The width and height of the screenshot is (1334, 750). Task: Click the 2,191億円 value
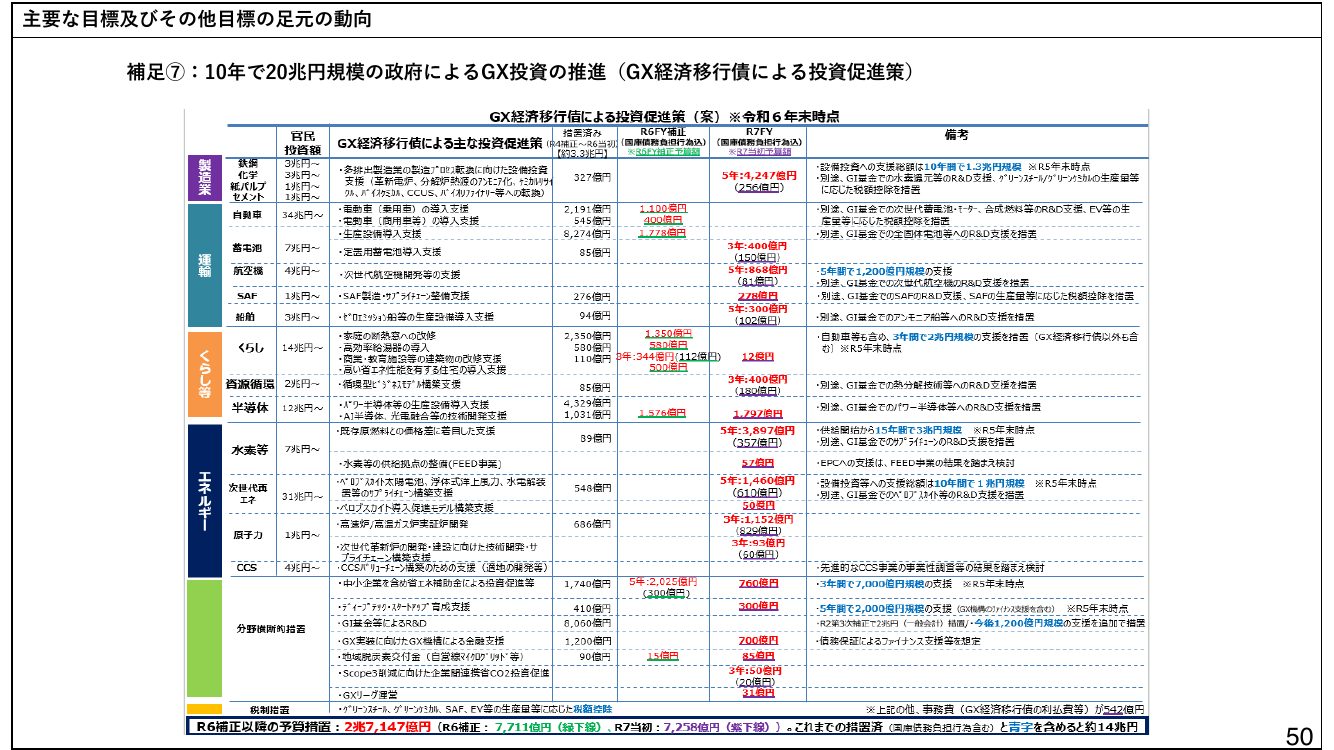[587, 208]
